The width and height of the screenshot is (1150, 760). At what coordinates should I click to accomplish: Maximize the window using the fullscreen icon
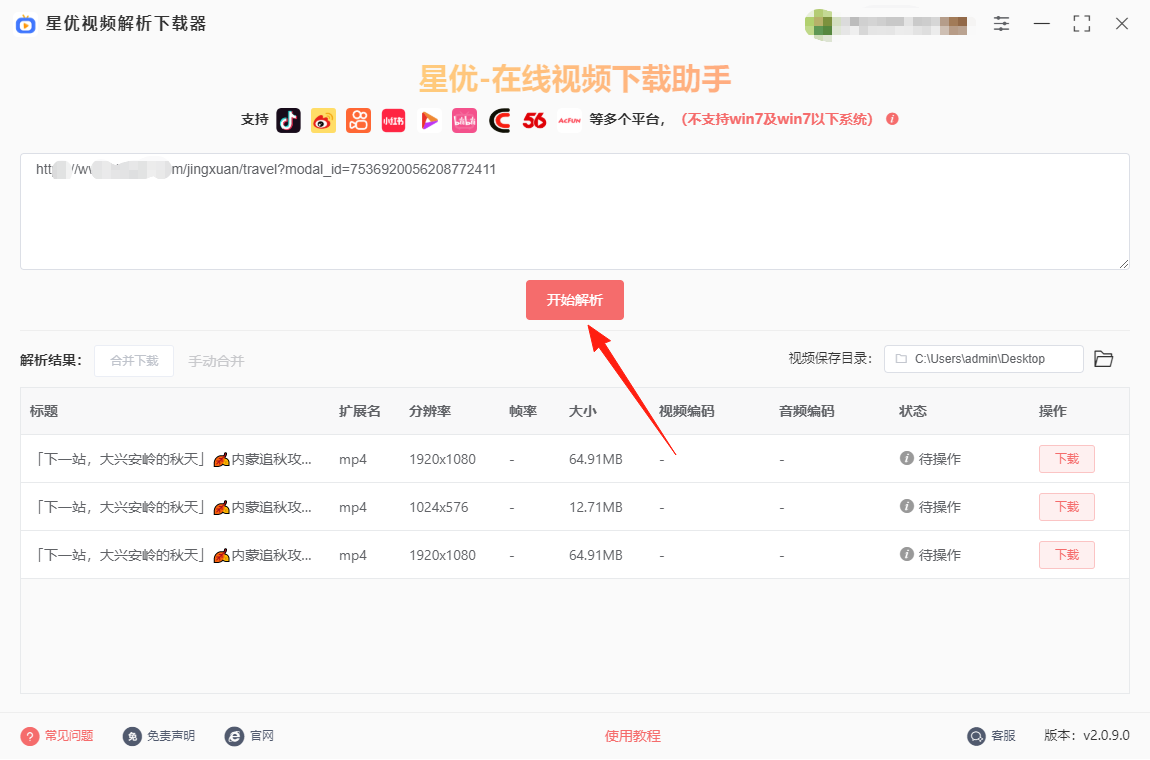(1082, 23)
